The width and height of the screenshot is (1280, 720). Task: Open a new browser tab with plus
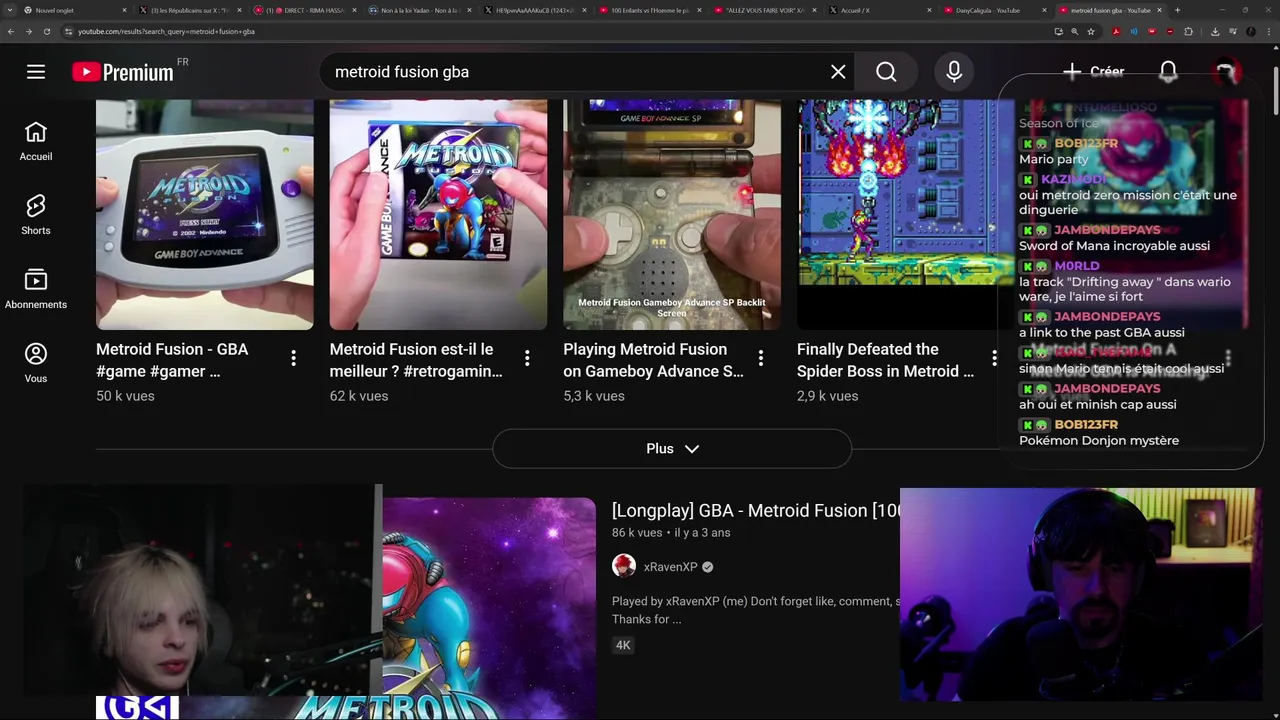point(1177,10)
